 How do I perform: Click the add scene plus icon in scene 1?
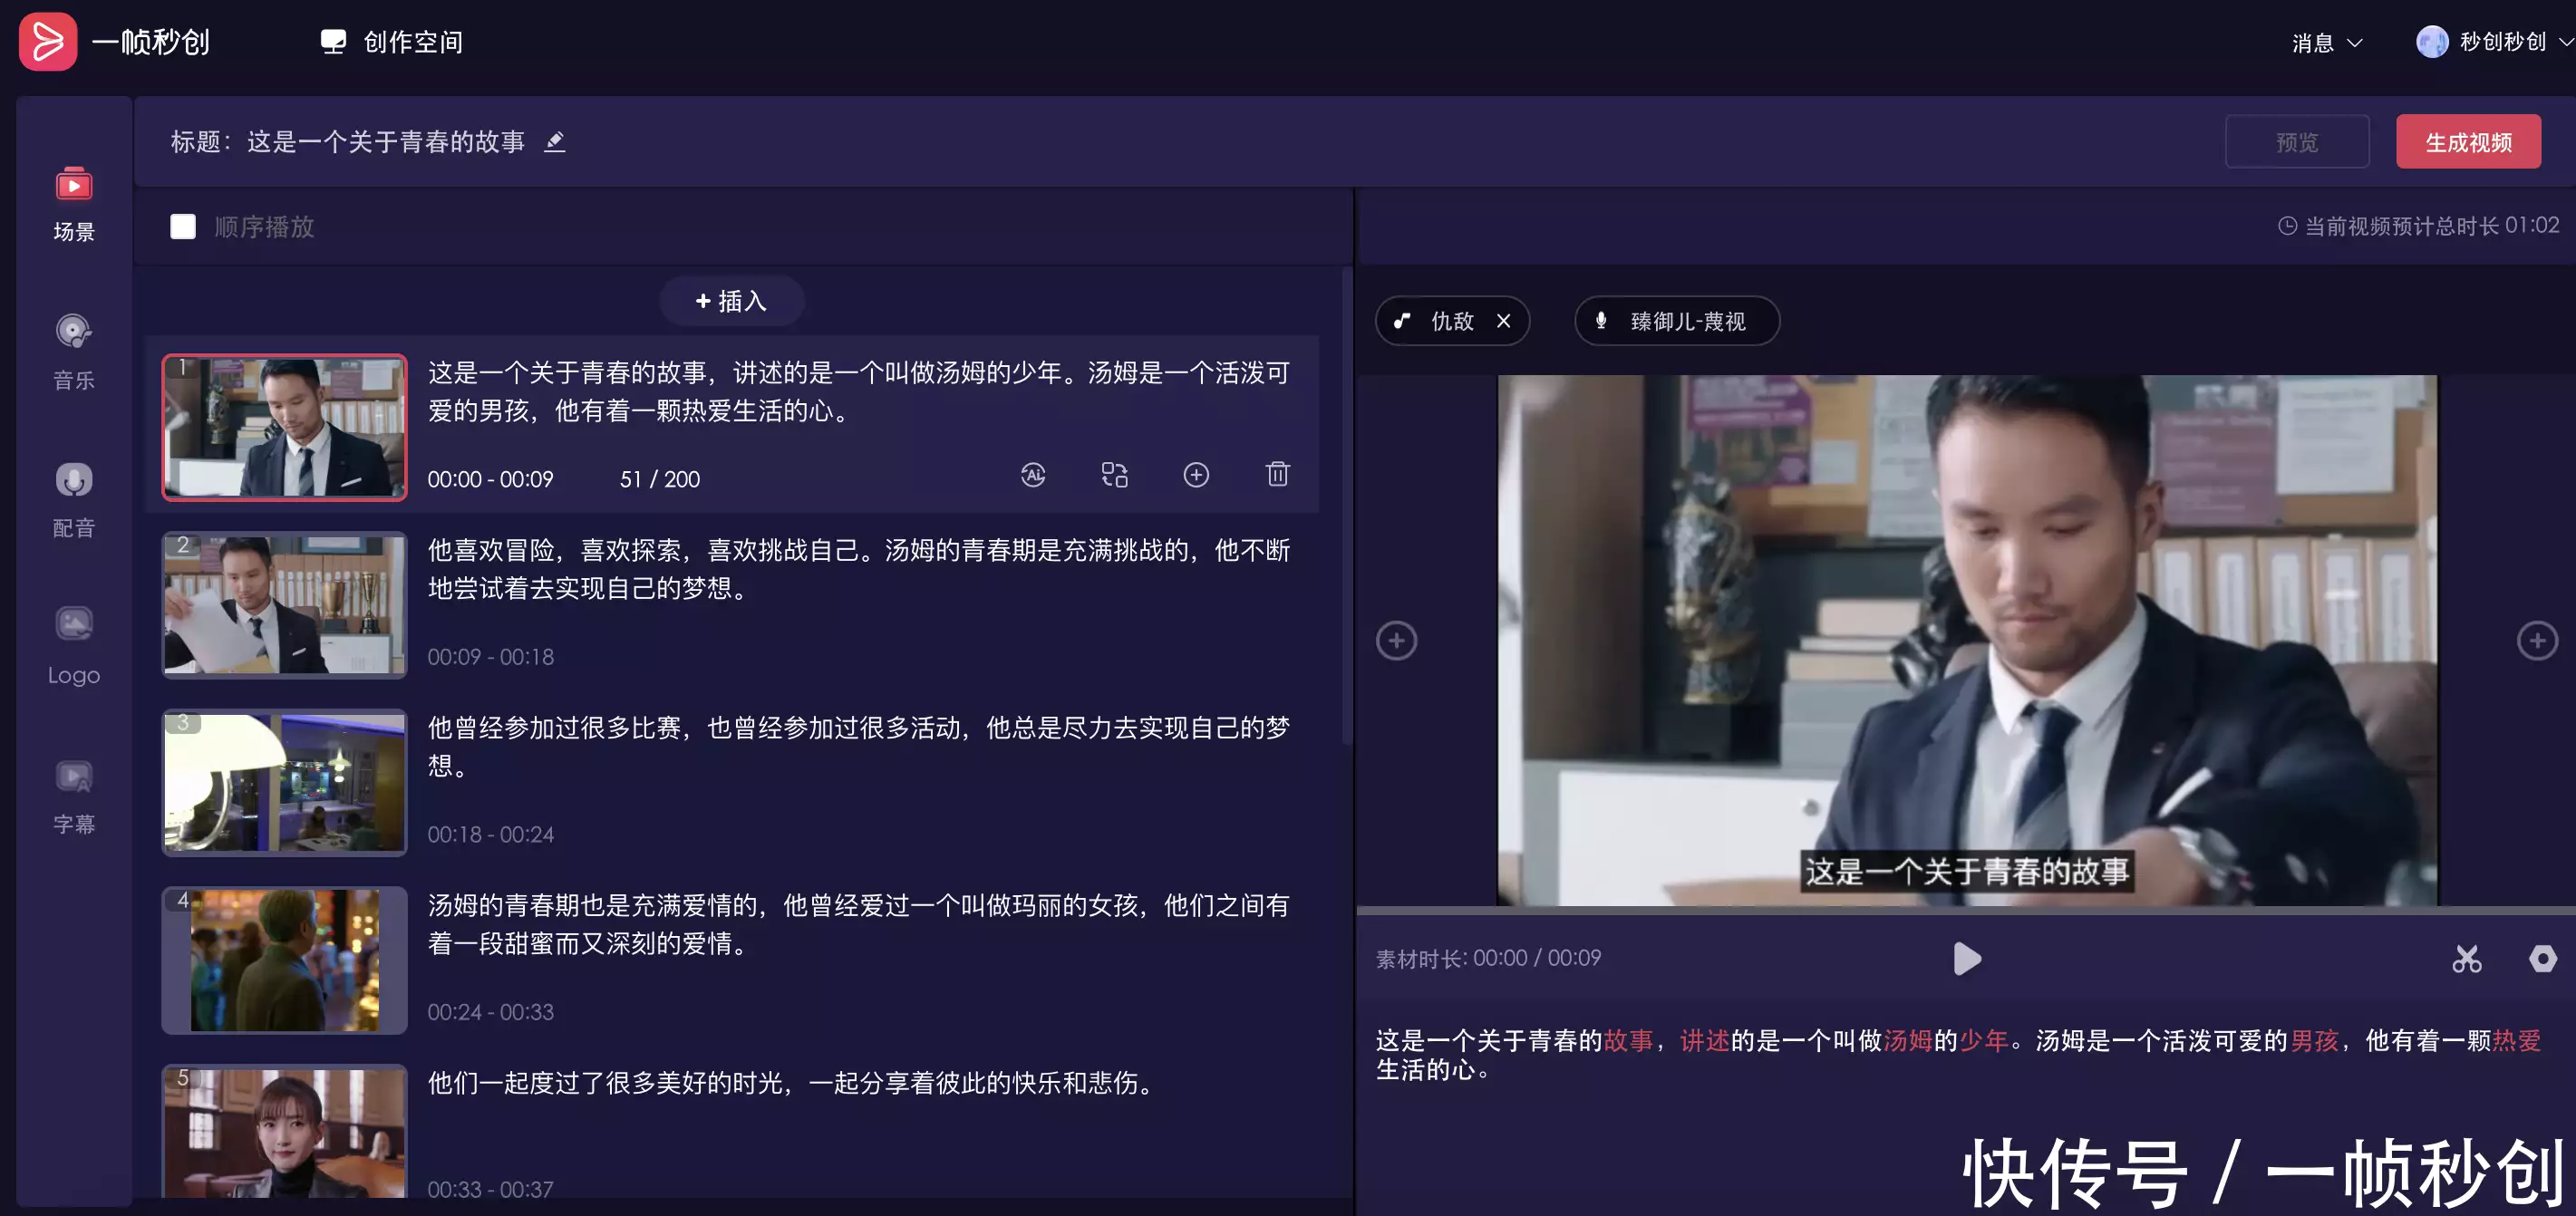[1196, 475]
